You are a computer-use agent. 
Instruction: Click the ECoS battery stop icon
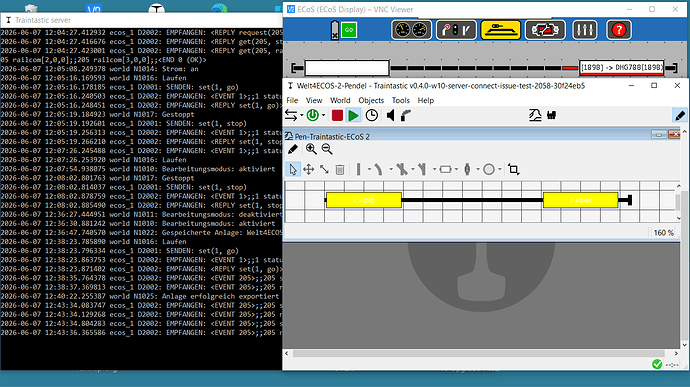(335, 30)
